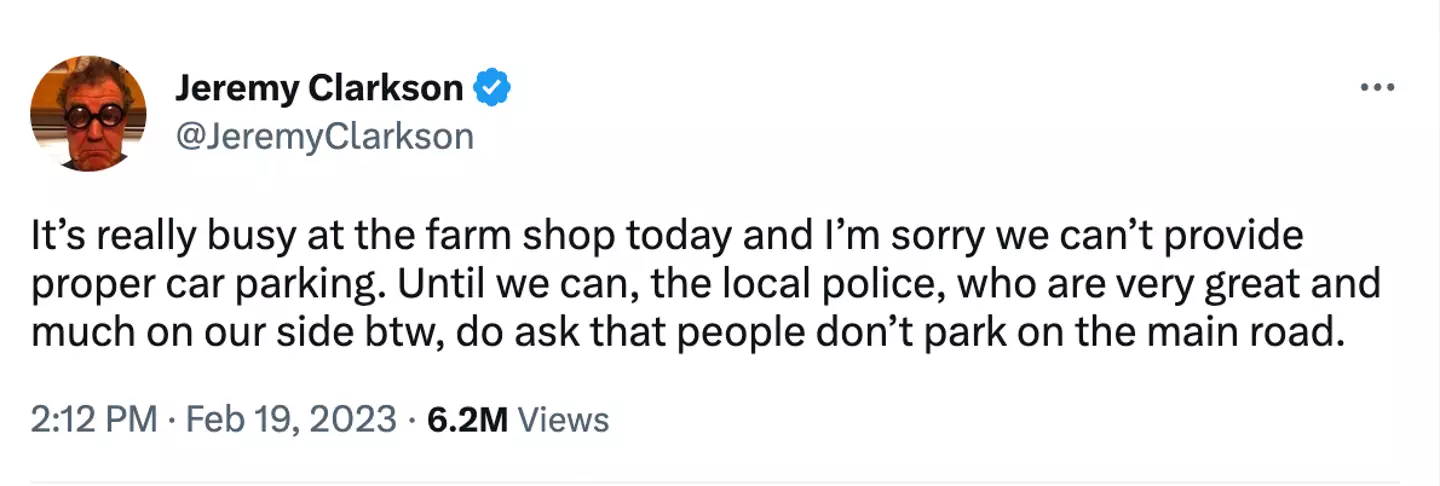Screen dimensions: 1440x486
Task: Open Jeremy Clarkson's profile picture
Action: point(88,113)
